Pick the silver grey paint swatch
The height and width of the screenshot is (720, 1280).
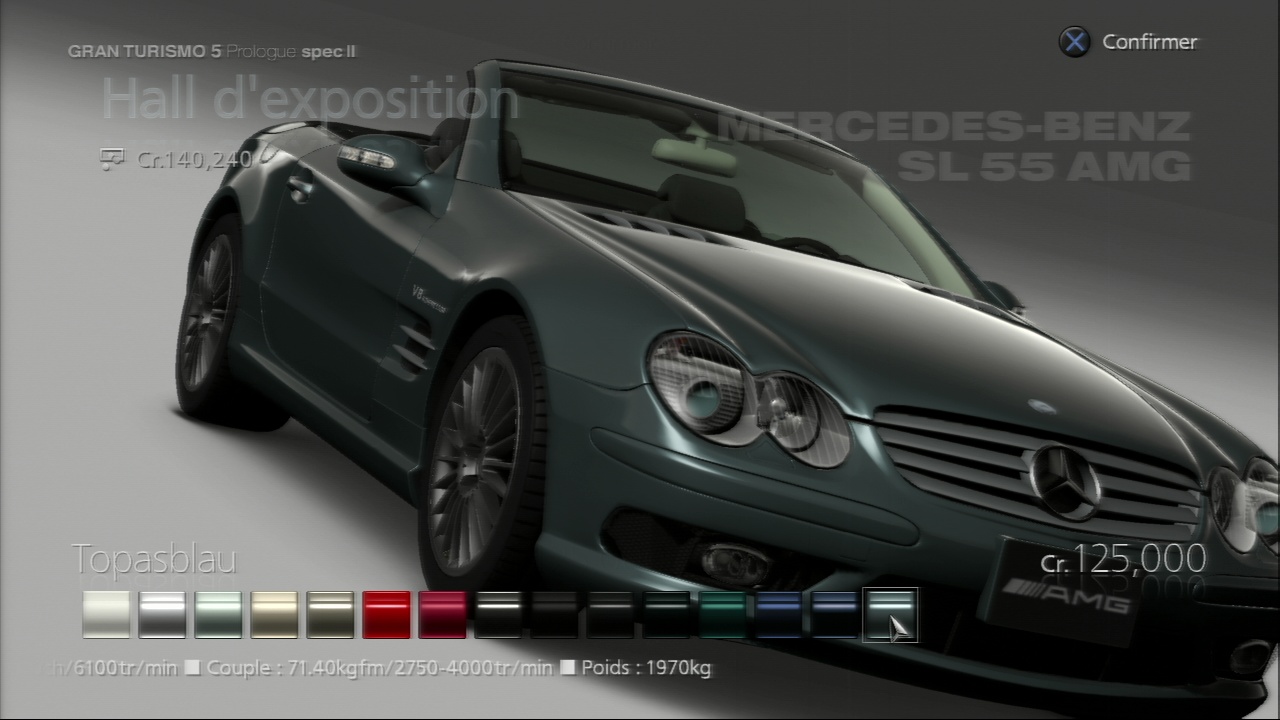coord(162,614)
